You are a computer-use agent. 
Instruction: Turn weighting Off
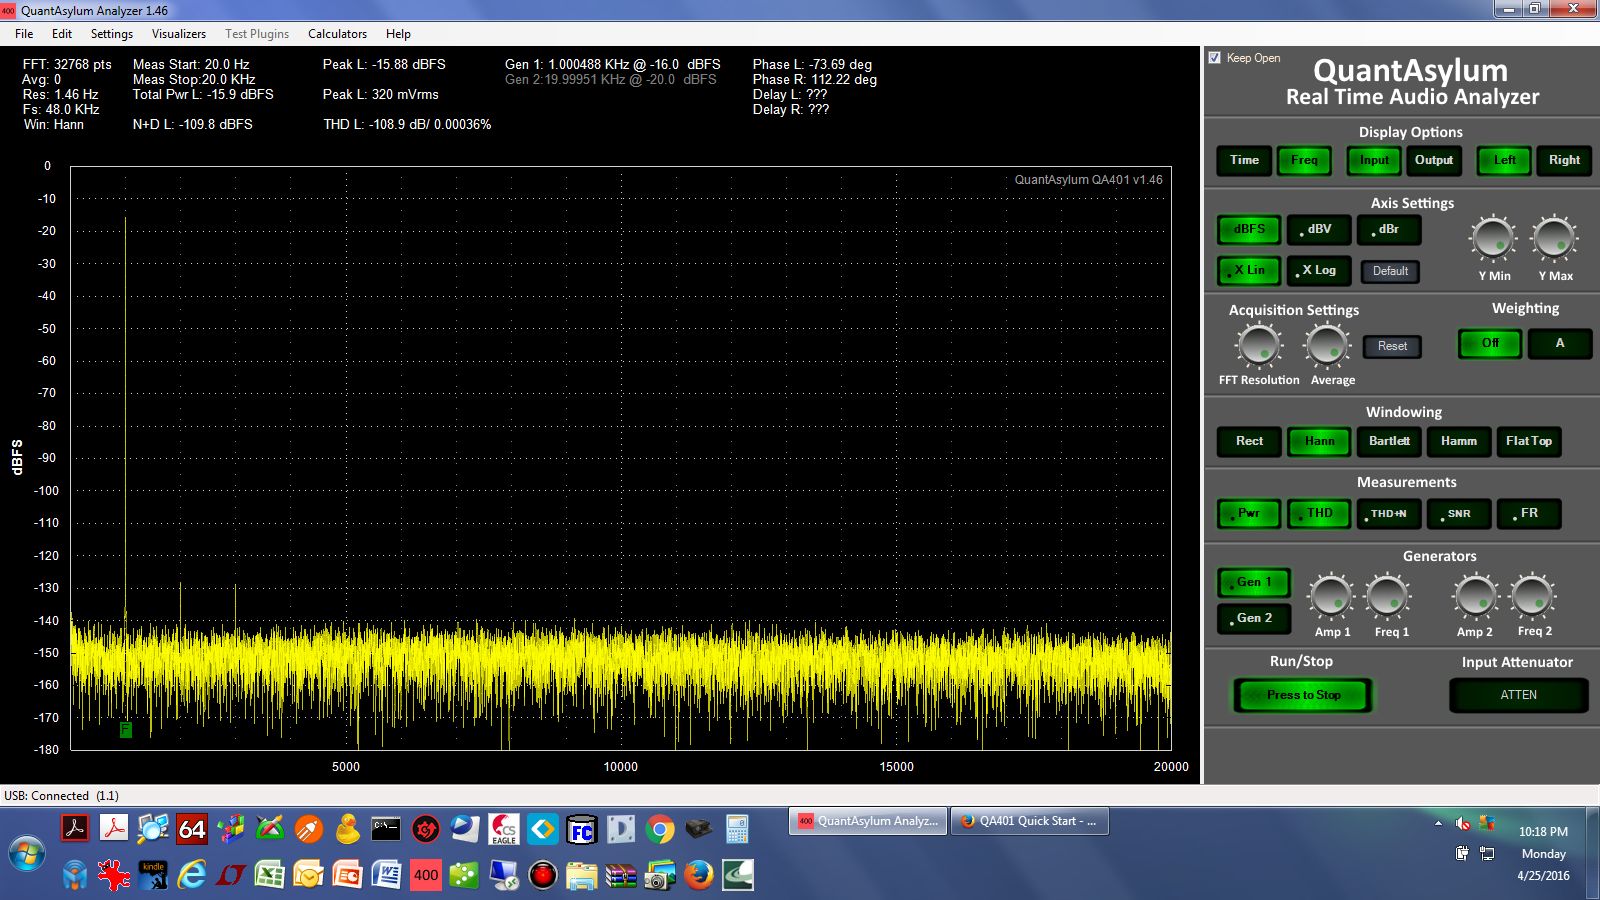[x=1490, y=343]
